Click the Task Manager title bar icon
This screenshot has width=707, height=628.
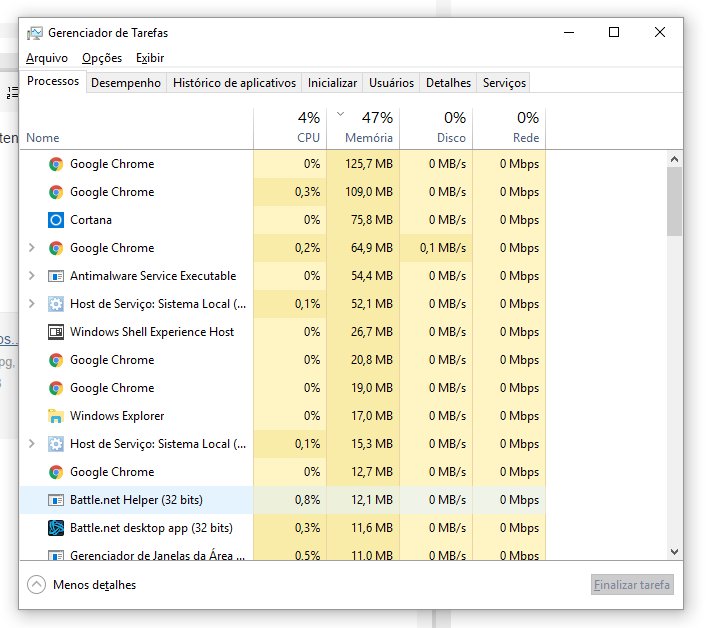coord(35,33)
